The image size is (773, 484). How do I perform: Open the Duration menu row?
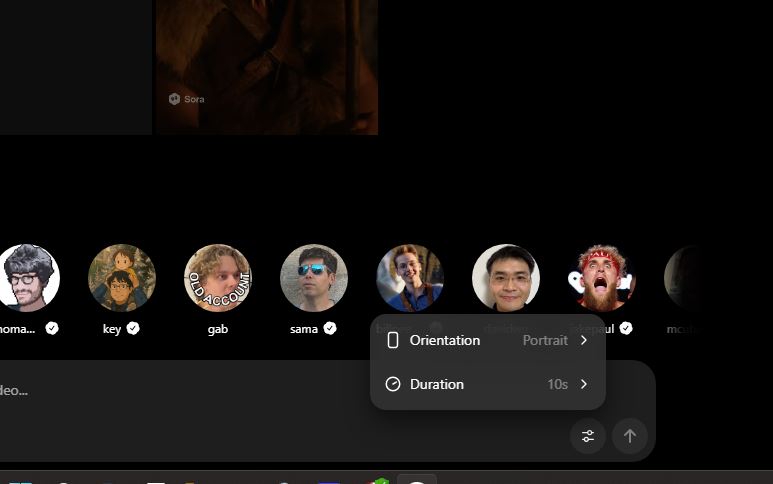click(488, 384)
